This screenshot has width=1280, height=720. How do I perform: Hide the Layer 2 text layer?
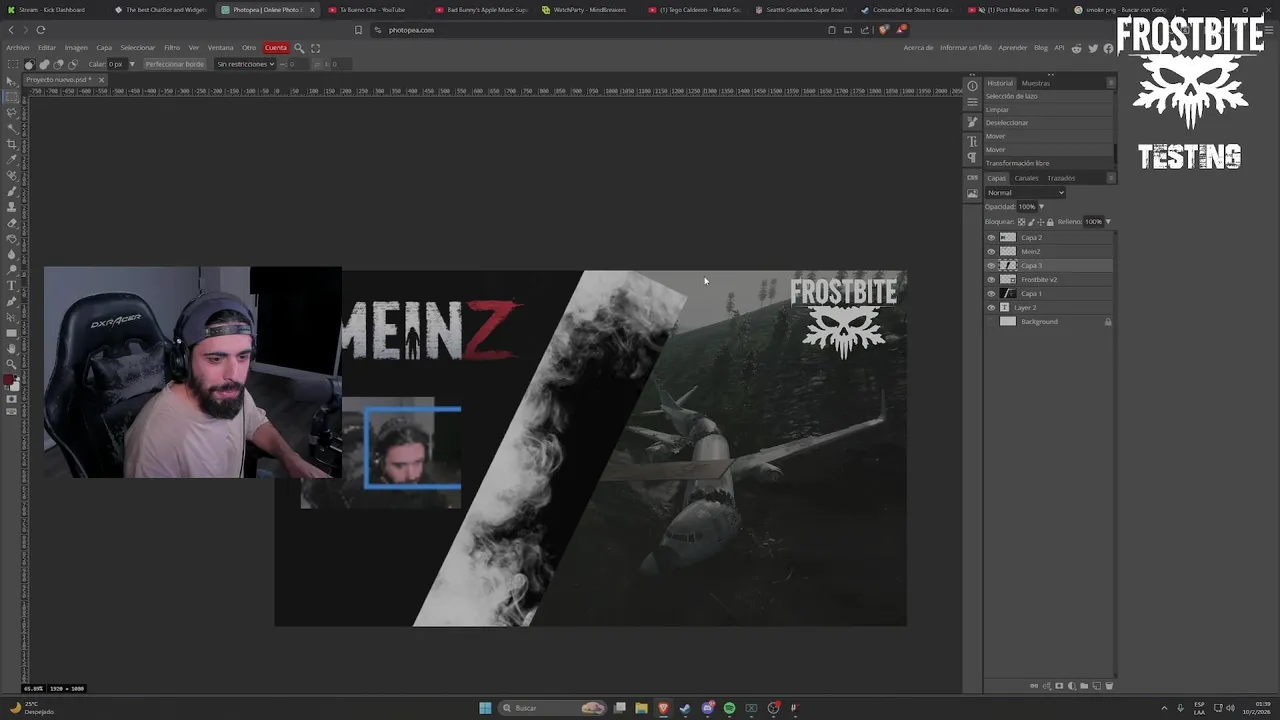coord(991,307)
